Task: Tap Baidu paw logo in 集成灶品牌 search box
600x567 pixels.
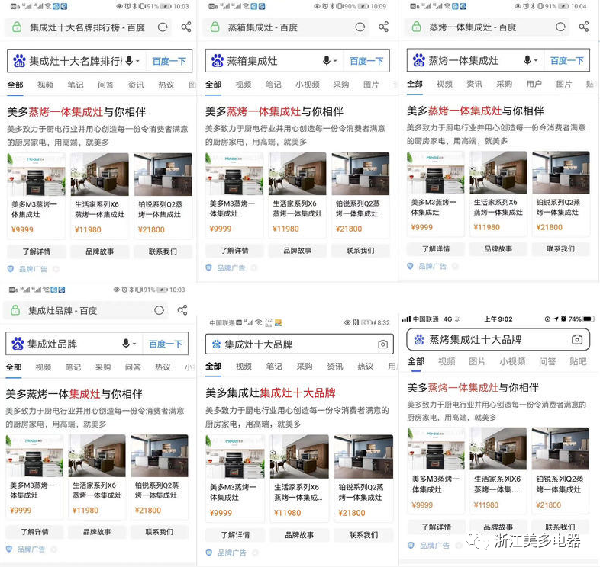Action: click(x=18, y=344)
